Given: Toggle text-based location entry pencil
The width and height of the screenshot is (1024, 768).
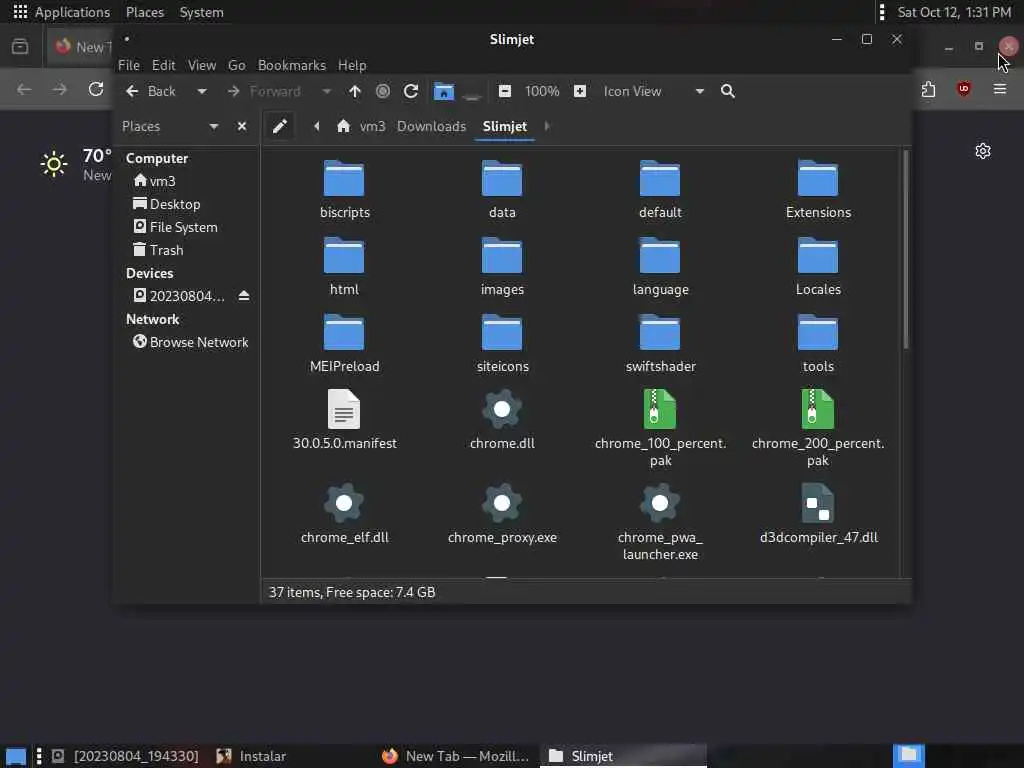Looking at the screenshot, I should [x=280, y=126].
